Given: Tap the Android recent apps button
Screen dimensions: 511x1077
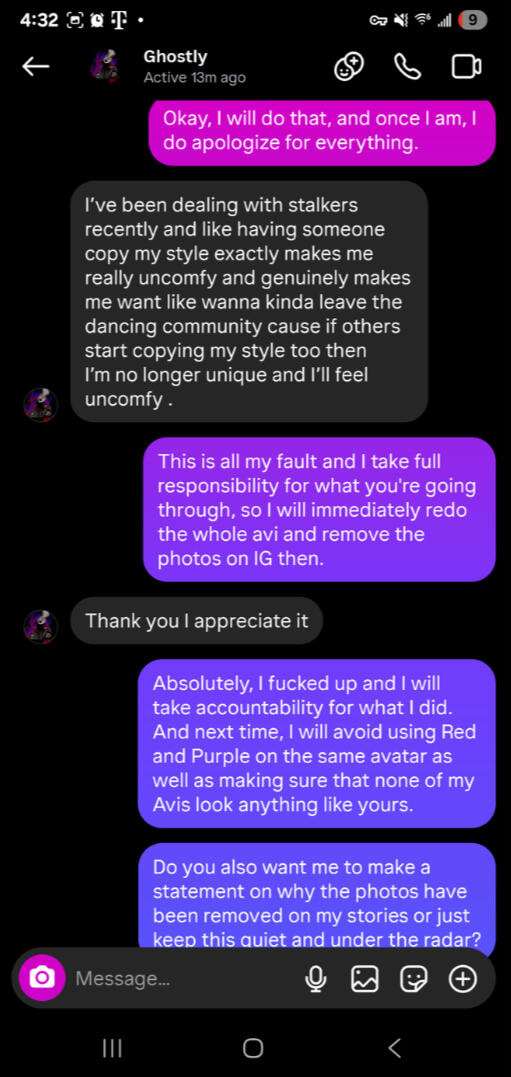Looking at the screenshot, I should [x=112, y=1047].
